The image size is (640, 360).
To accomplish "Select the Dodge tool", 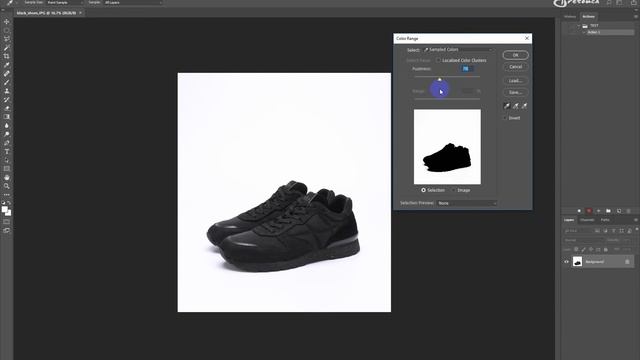I will pos(7,134).
